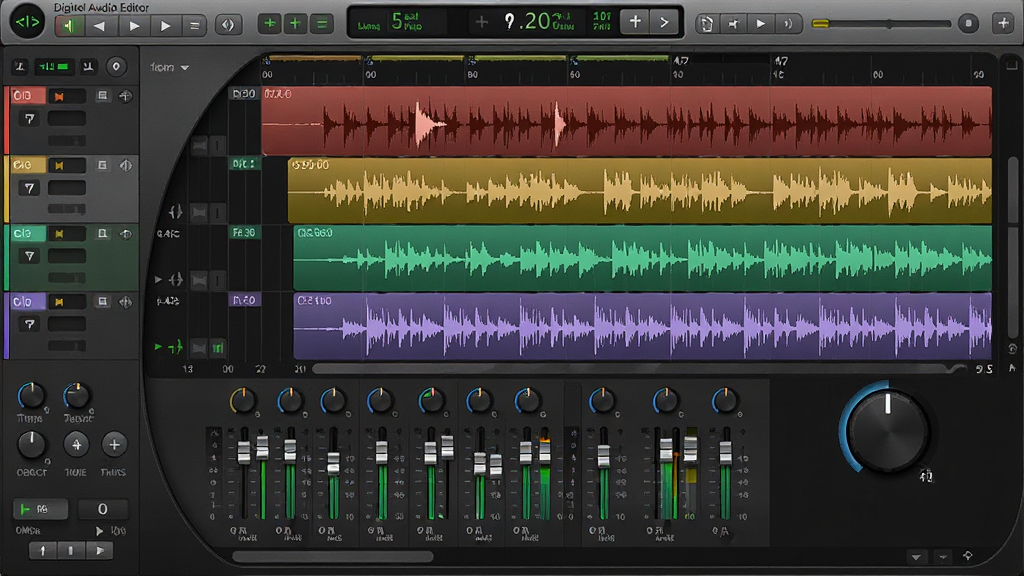This screenshot has height=576, width=1024.
Task: Toggle the green meter button above track list
Action: 53,67
